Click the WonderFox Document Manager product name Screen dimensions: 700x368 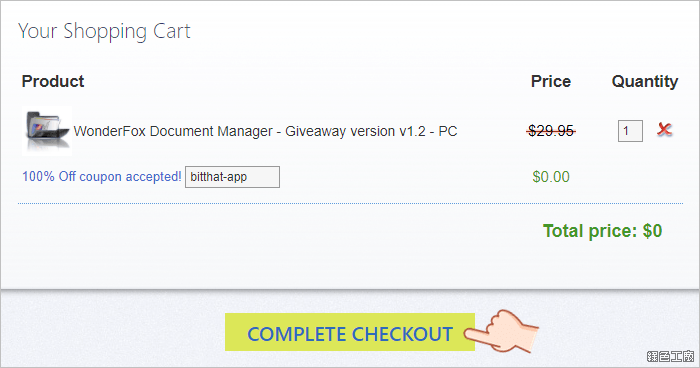(265, 131)
